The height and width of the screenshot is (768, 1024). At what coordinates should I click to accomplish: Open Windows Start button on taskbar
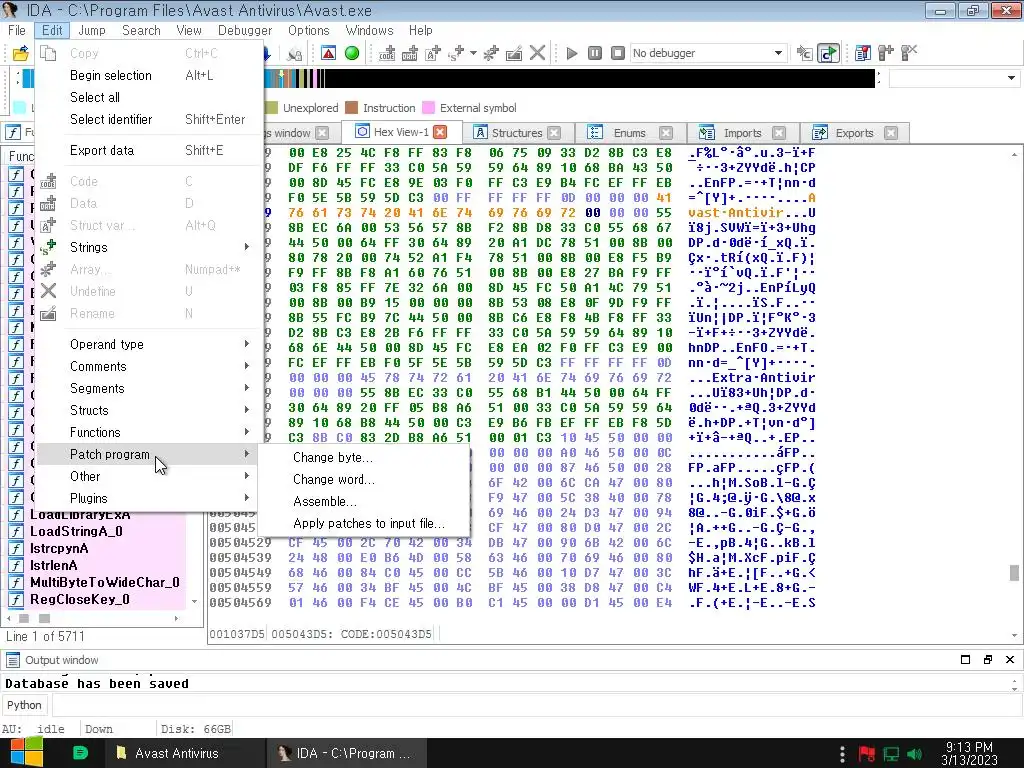point(26,753)
